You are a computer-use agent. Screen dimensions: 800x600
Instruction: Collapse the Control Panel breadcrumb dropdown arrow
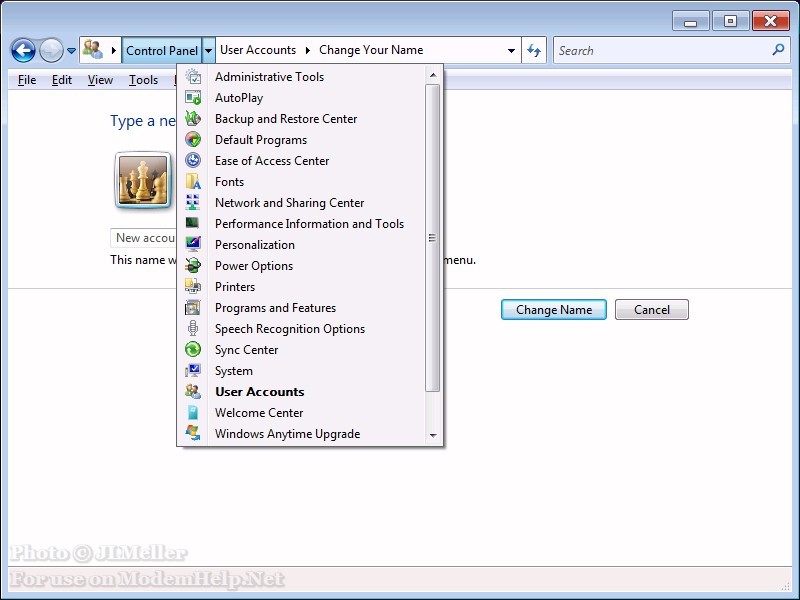[208, 51]
